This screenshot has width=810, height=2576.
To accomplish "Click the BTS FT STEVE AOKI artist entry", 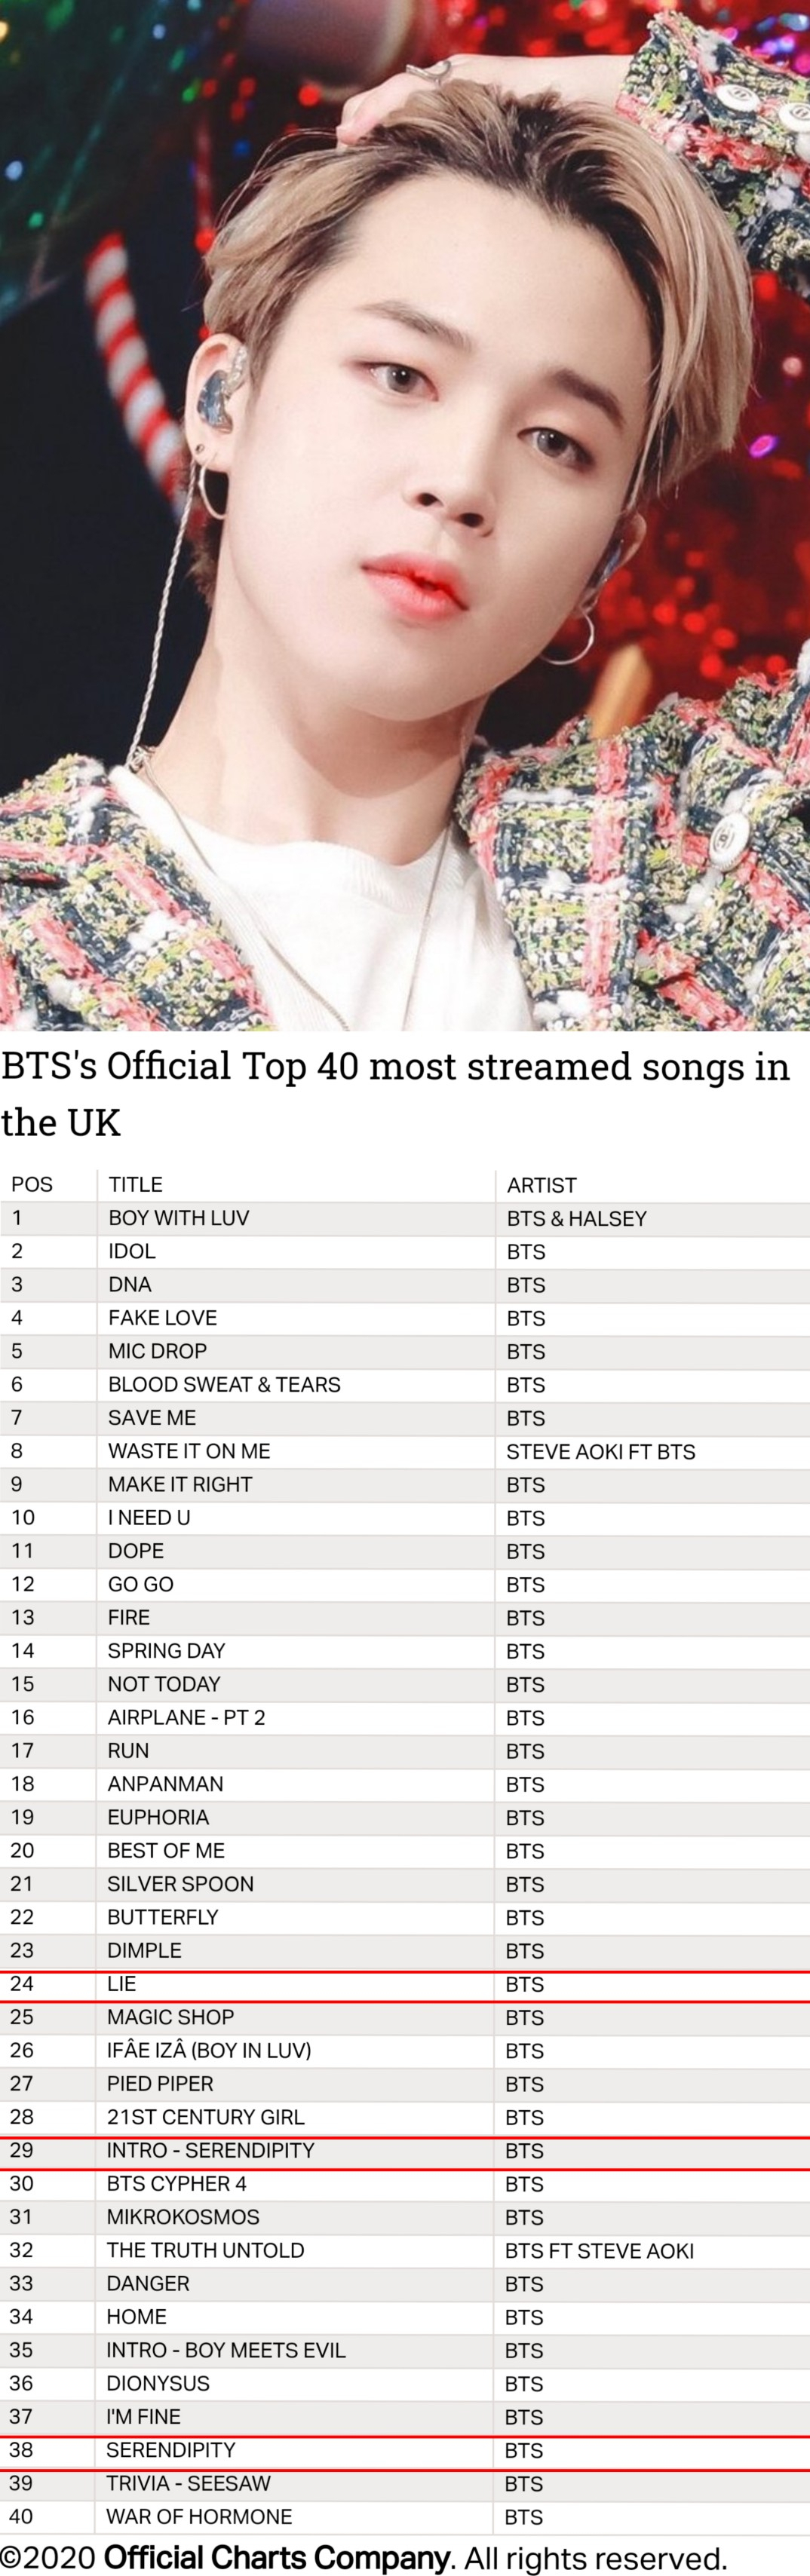I will (599, 2250).
